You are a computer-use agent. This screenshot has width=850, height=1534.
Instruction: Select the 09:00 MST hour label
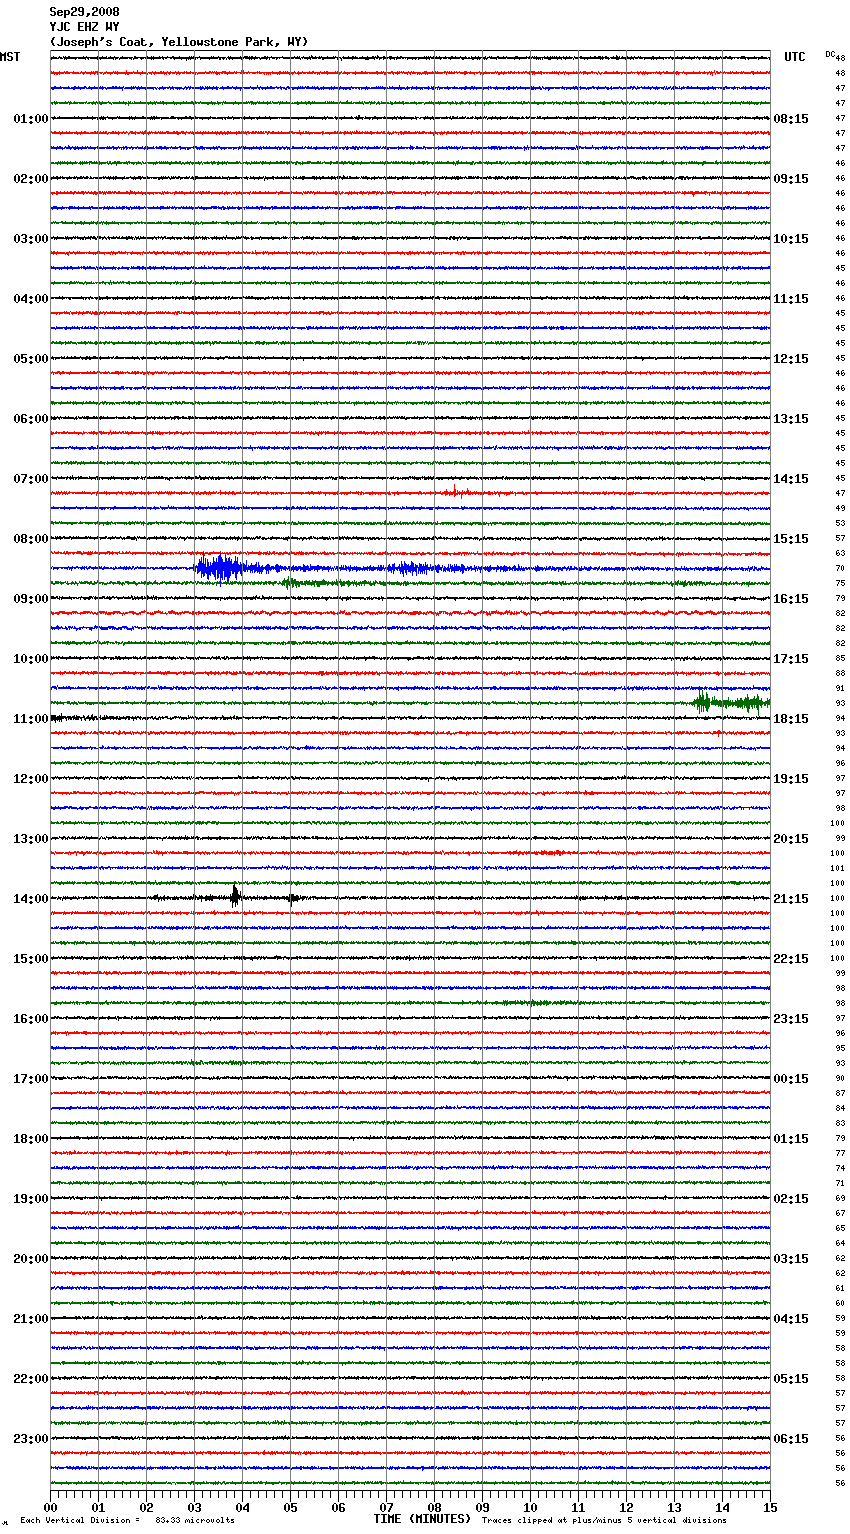click(x=31, y=599)
